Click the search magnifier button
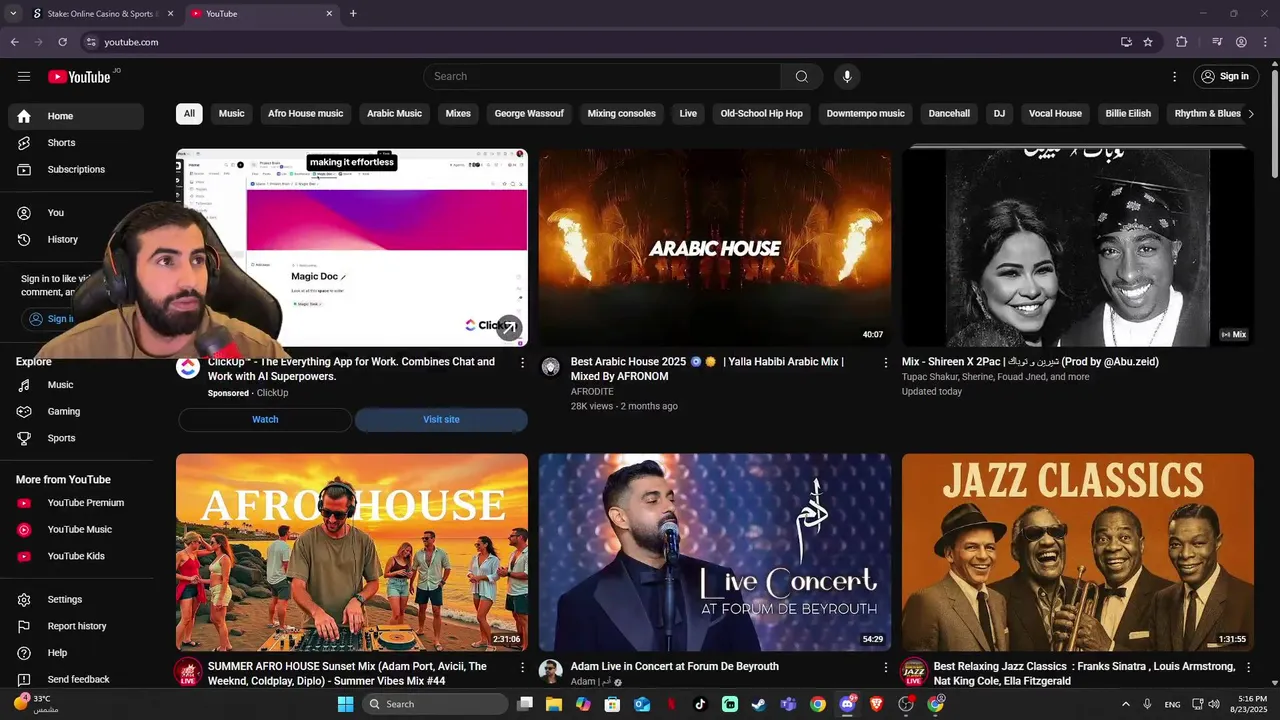Viewport: 1280px width, 720px height. (x=802, y=76)
